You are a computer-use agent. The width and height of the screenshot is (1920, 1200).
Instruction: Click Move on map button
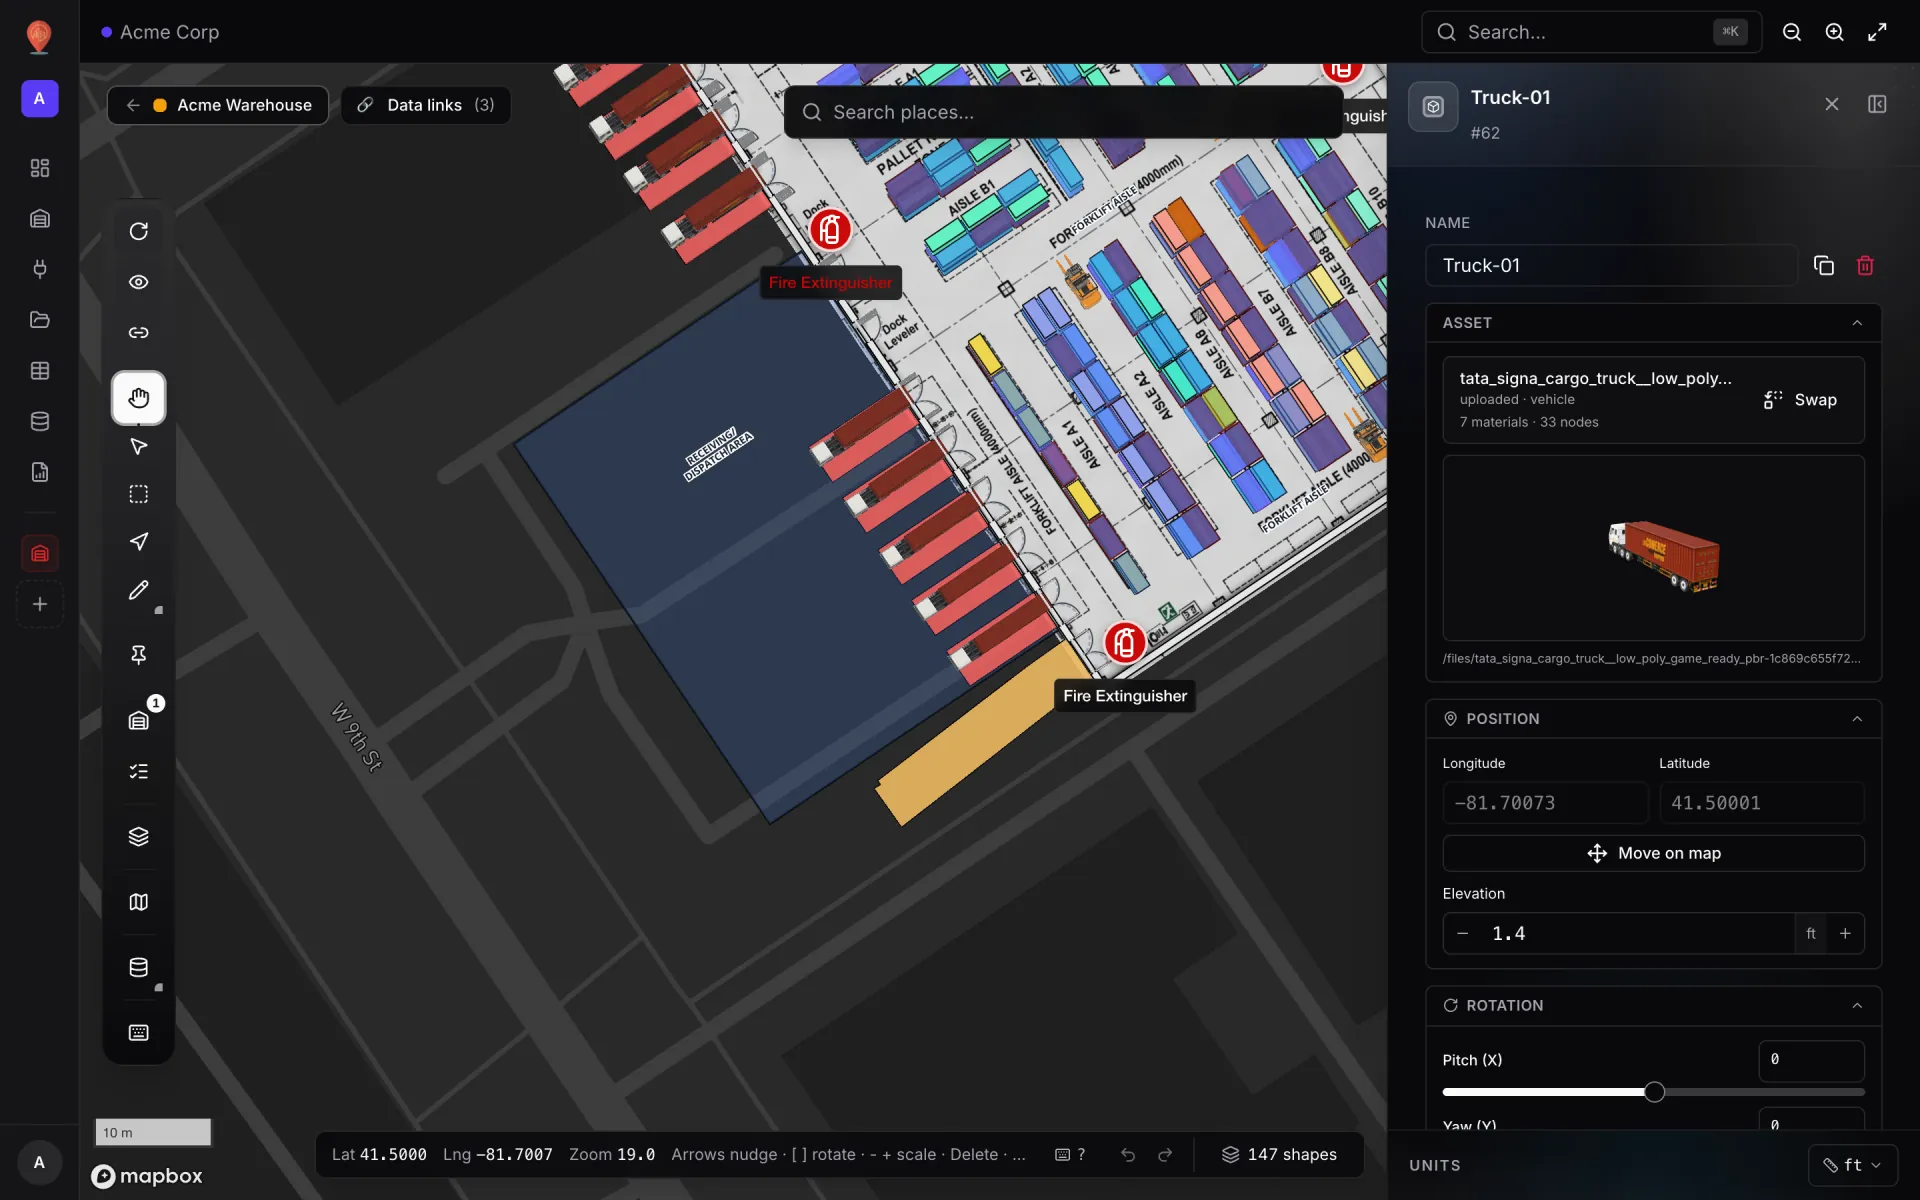pyautogui.click(x=1653, y=853)
